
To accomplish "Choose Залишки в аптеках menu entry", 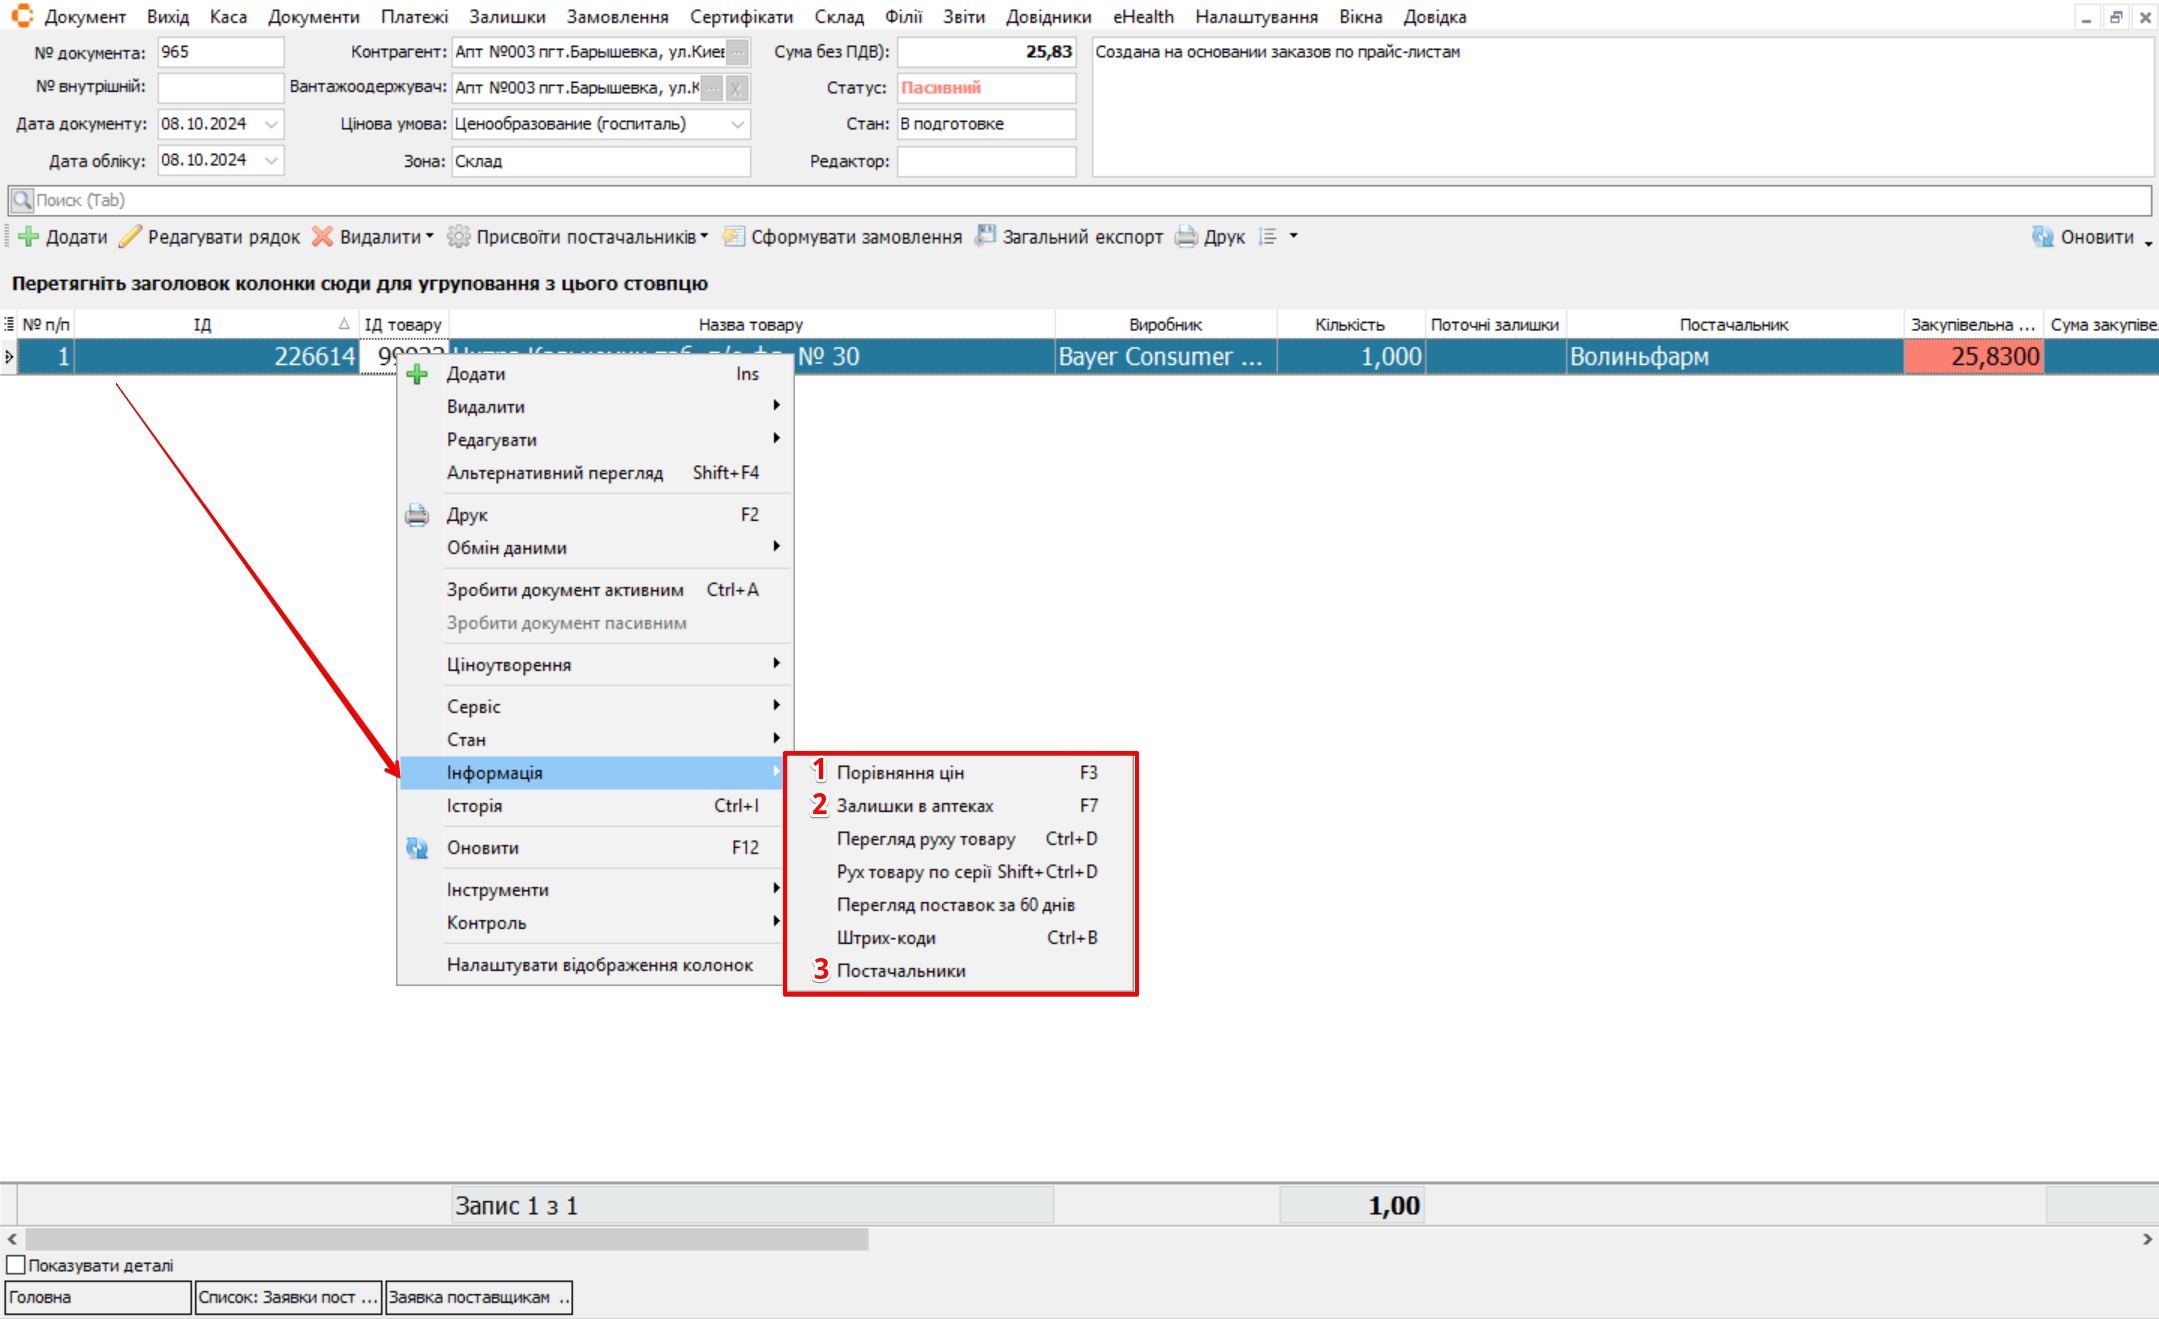I will [914, 806].
